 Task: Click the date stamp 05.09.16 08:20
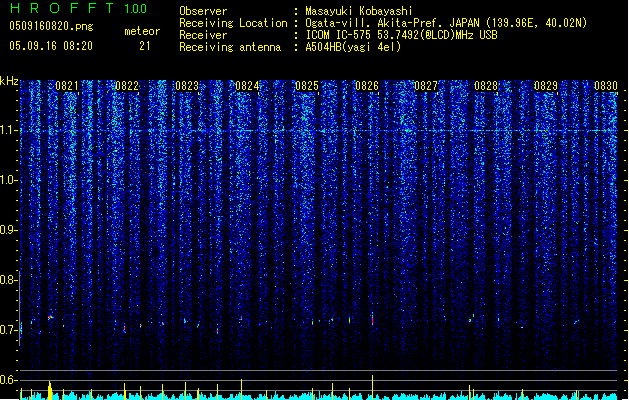tap(51, 46)
